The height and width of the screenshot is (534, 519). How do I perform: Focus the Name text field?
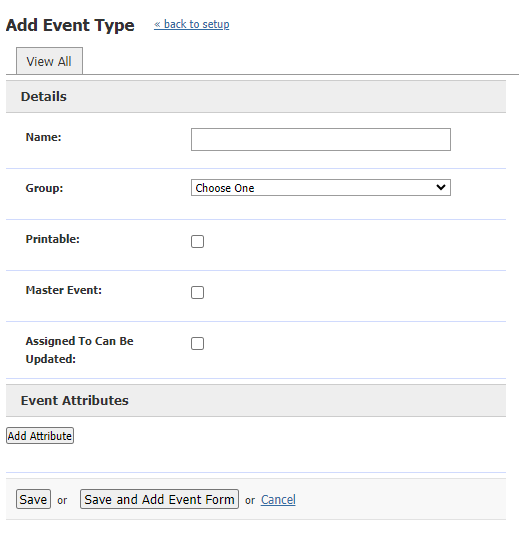click(321, 139)
